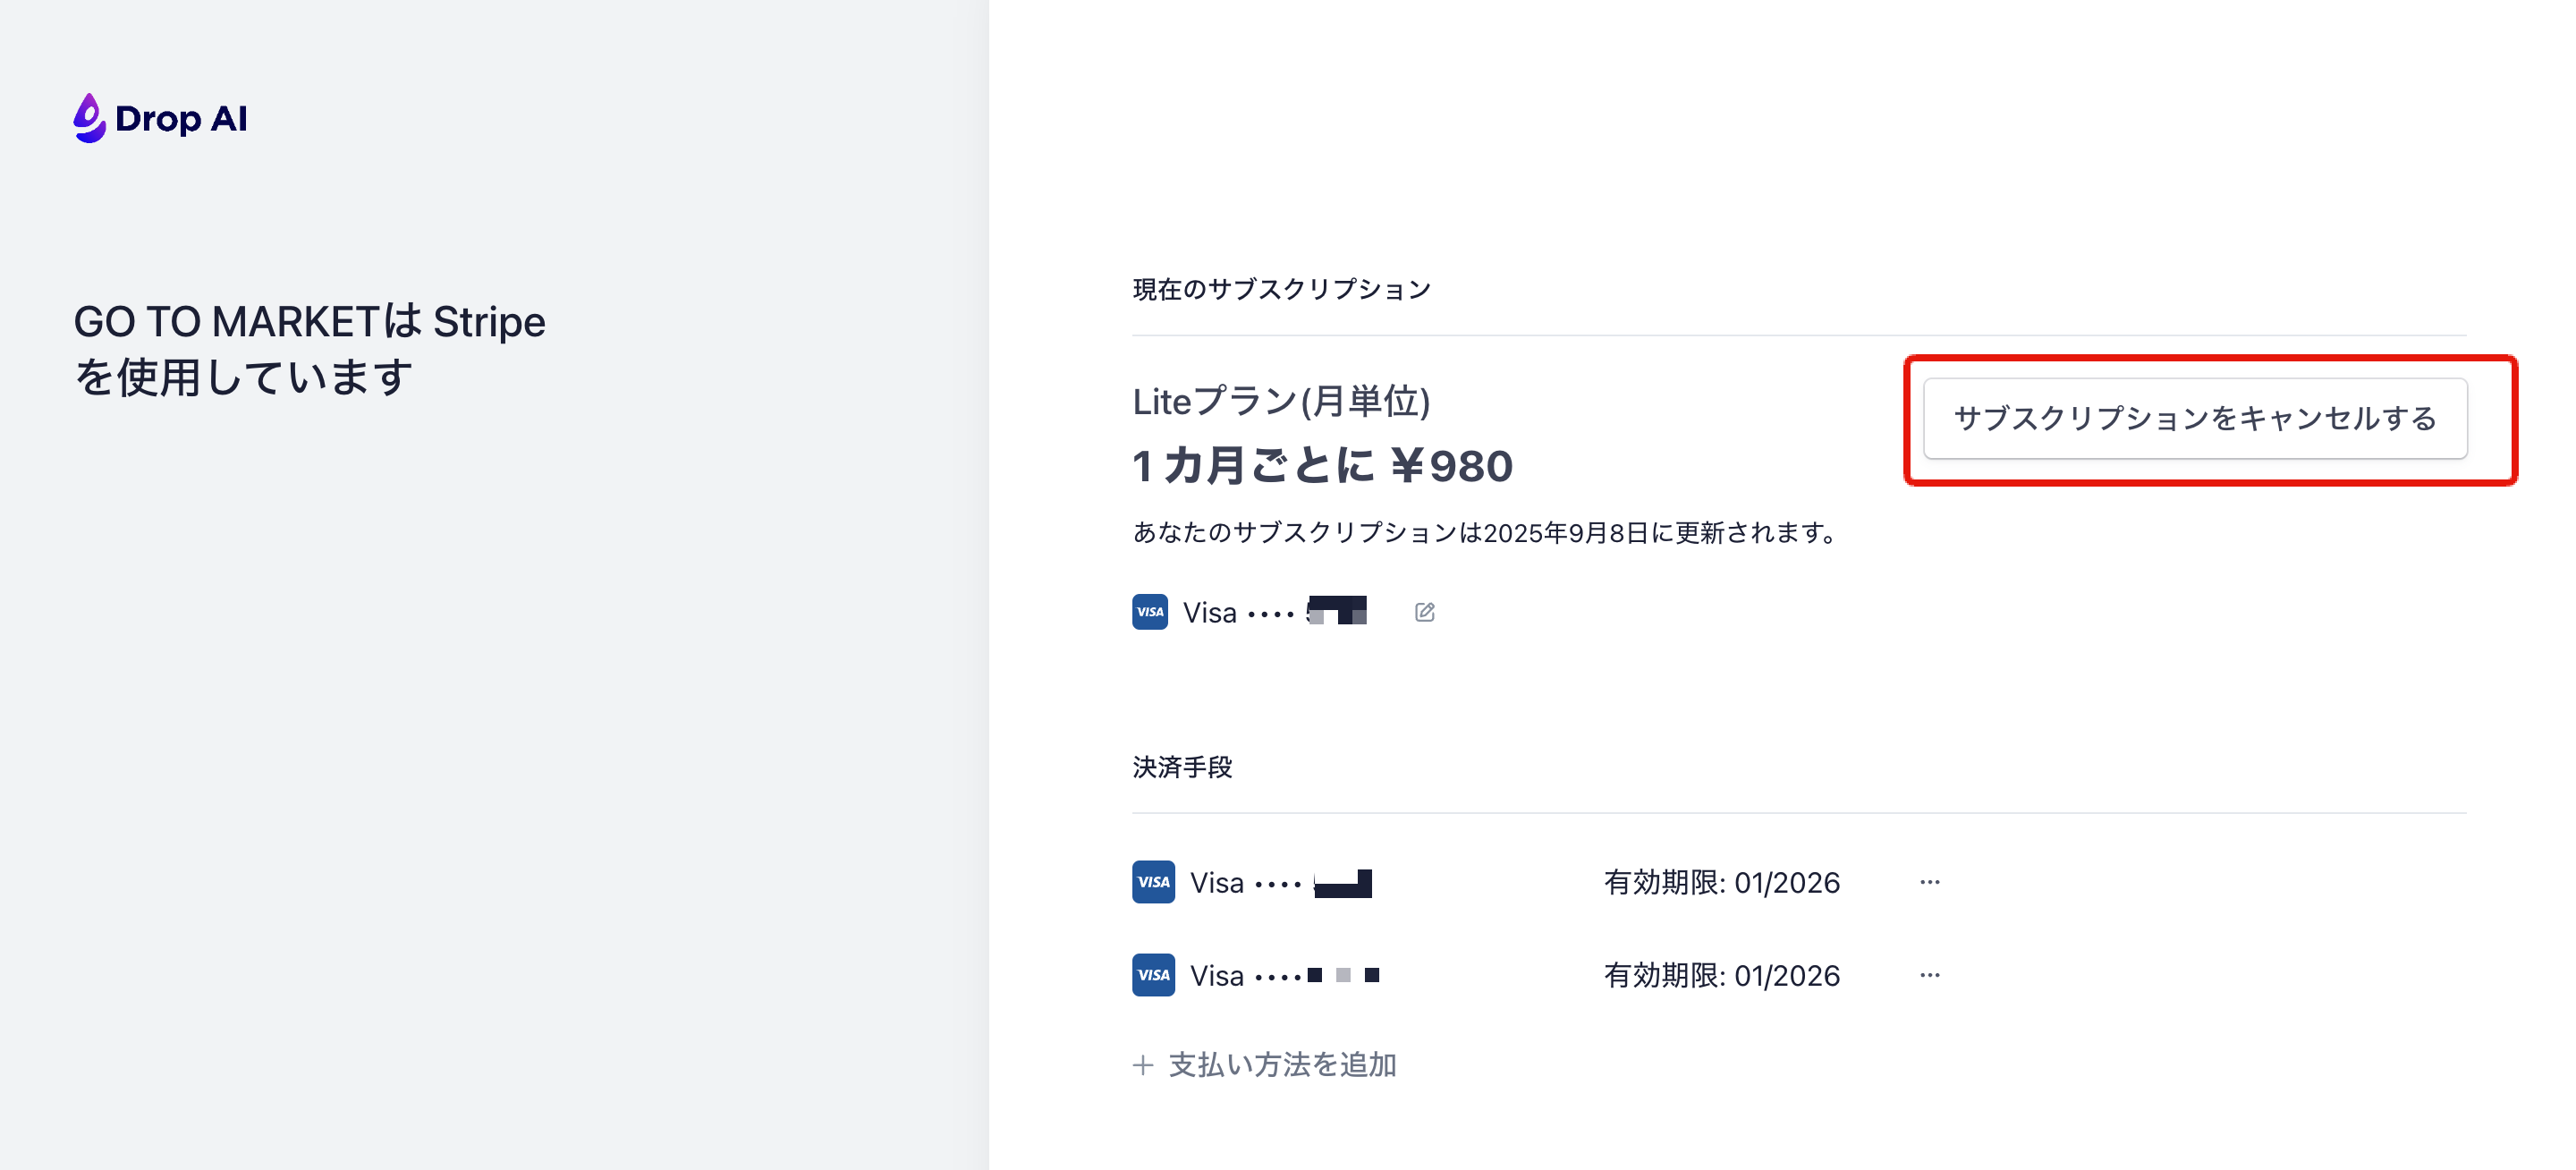Viewport: 2576px width, 1170px height.
Task: Click the Drop AI brand text
Action: (181, 119)
